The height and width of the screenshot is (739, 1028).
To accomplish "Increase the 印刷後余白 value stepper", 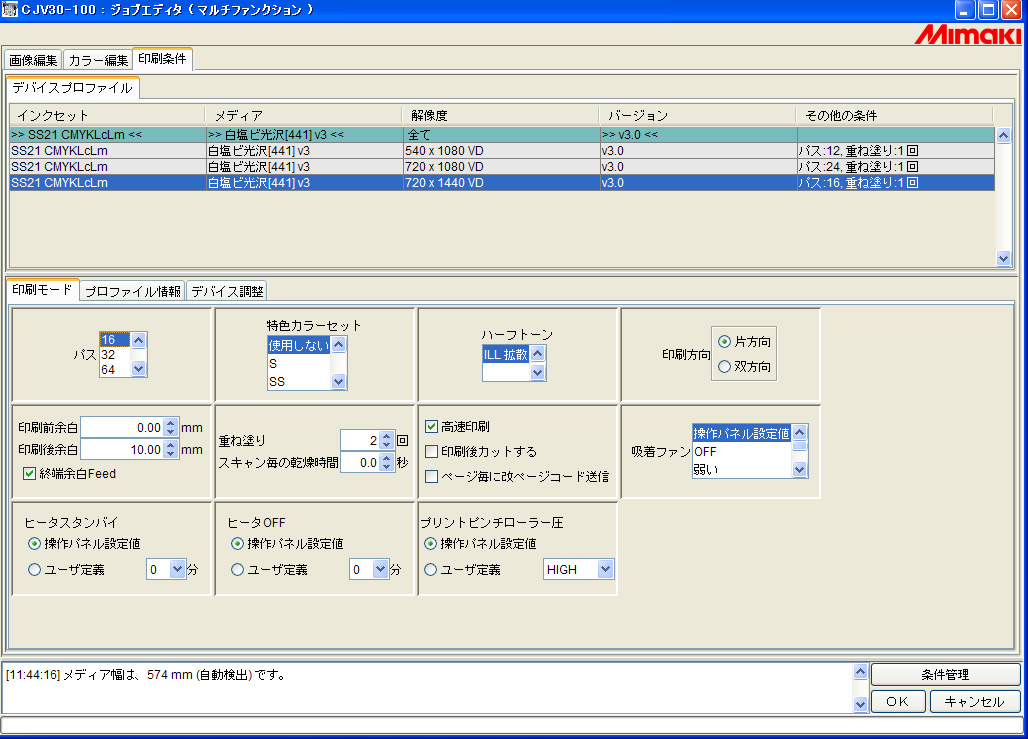I will [x=170, y=445].
